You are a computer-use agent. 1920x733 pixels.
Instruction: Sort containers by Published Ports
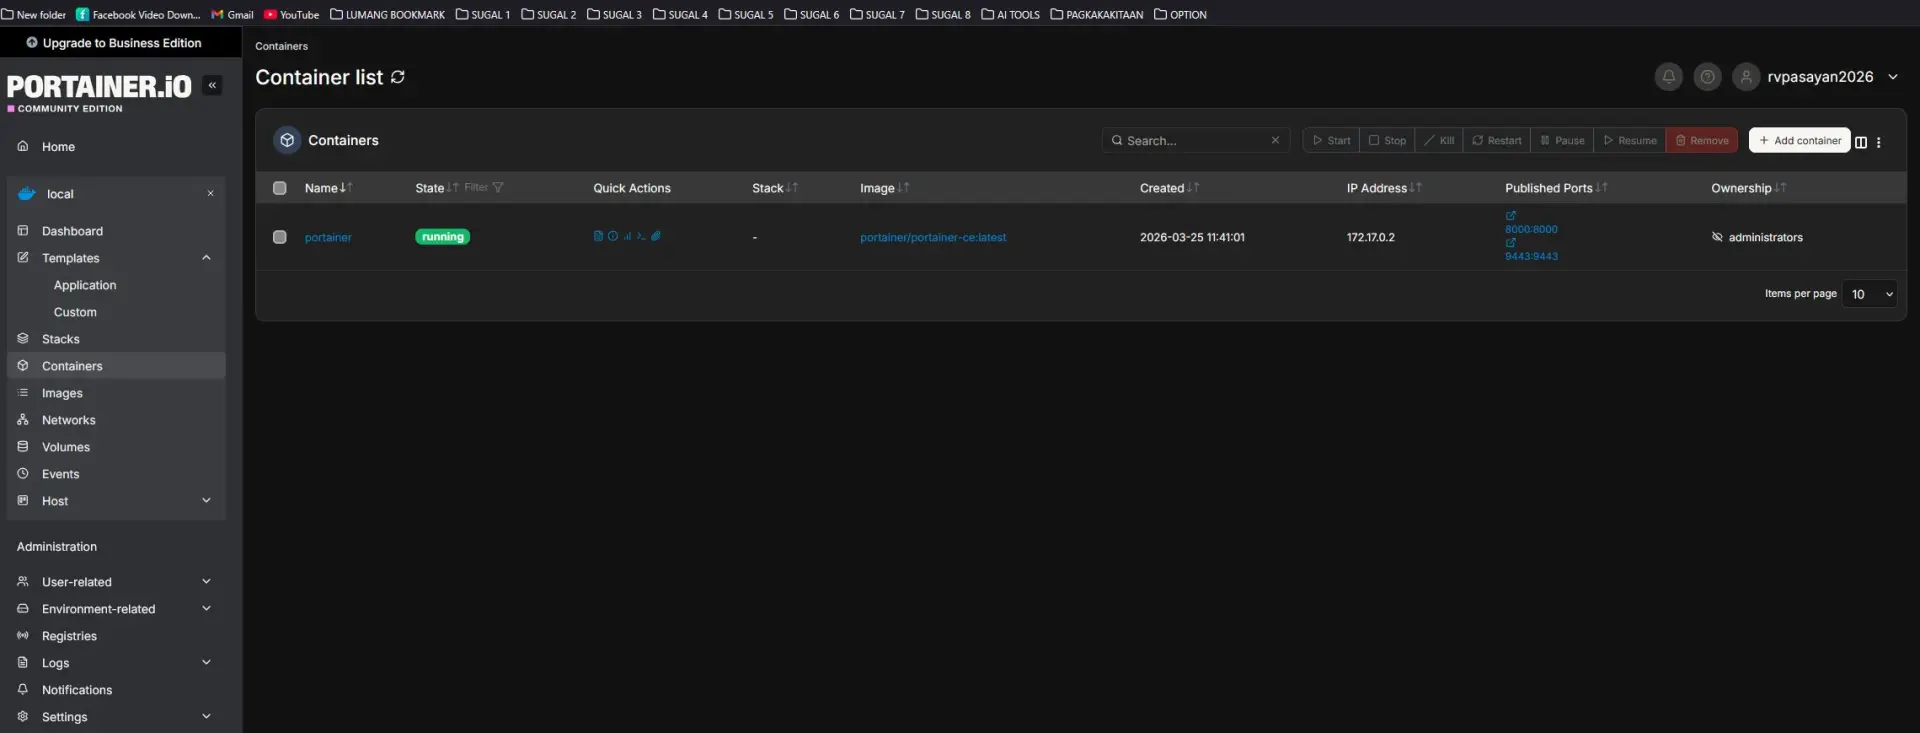click(1556, 188)
